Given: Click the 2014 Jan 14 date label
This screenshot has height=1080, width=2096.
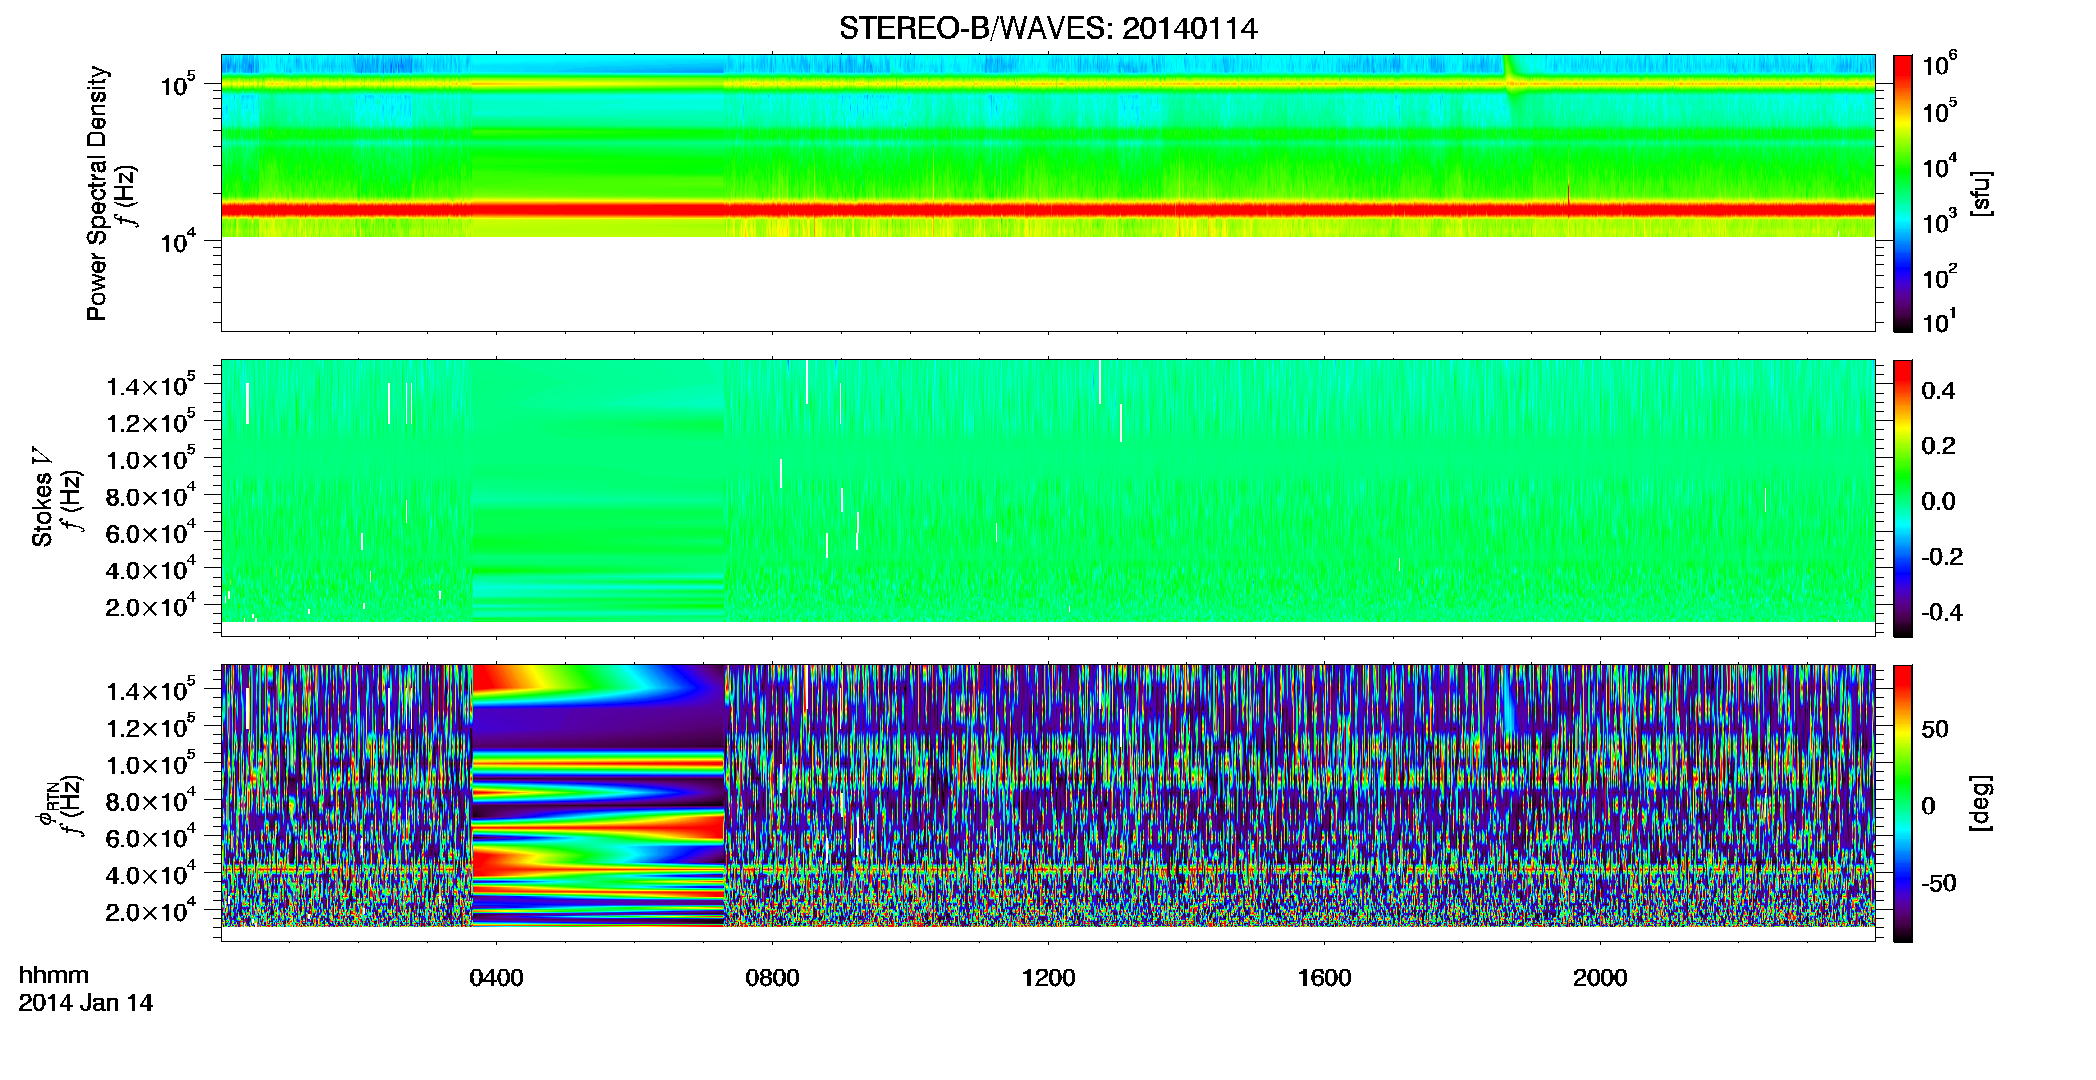Looking at the screenshot, I should (86, 1003).
